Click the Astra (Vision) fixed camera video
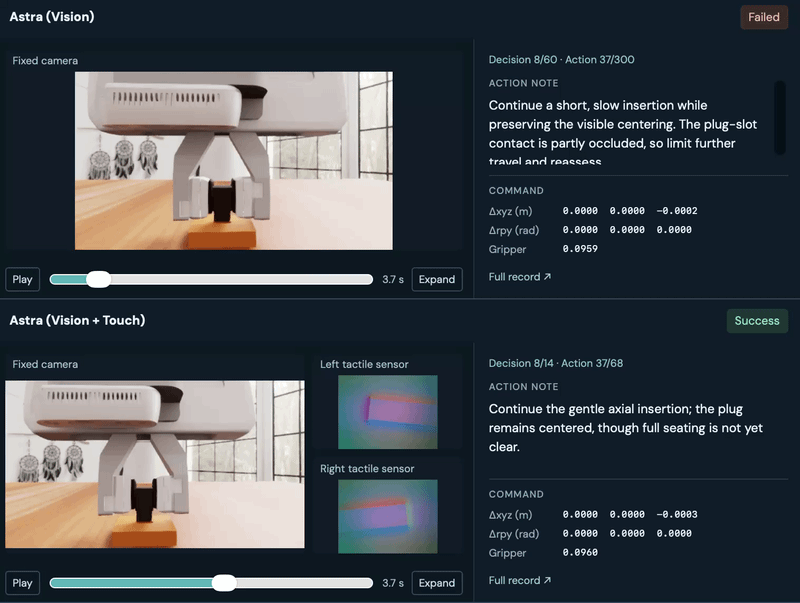 point(234,161)
